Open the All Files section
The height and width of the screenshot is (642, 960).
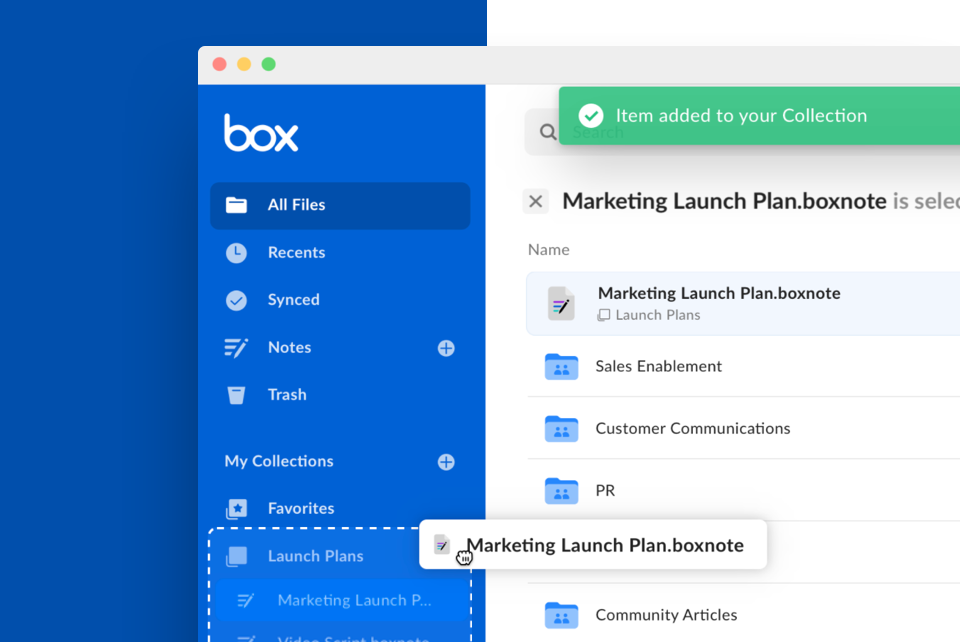click(x=296, y=205)
